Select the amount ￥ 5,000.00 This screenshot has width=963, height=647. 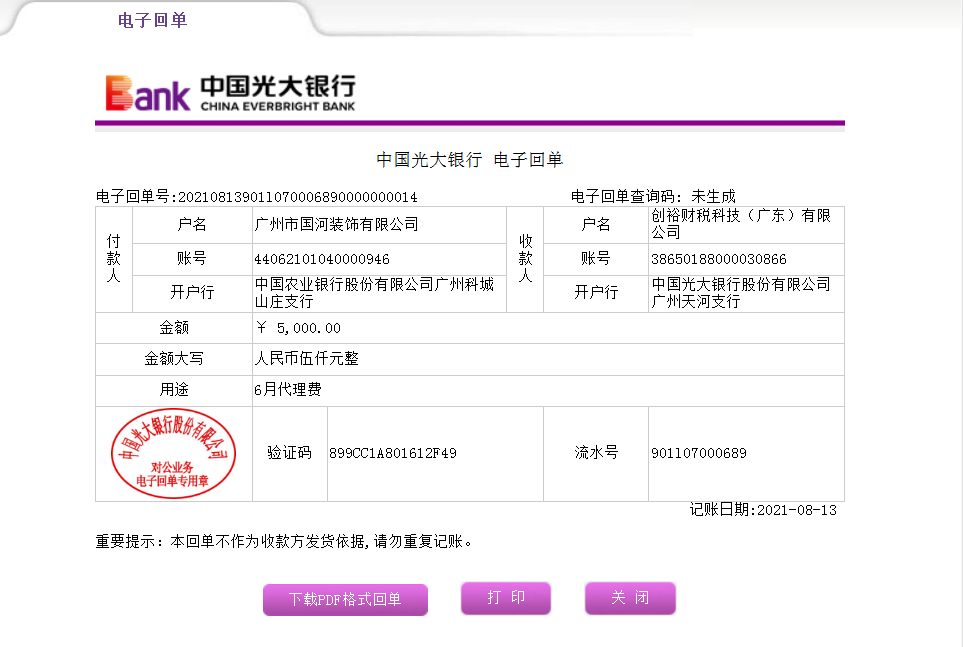(298, 328)
